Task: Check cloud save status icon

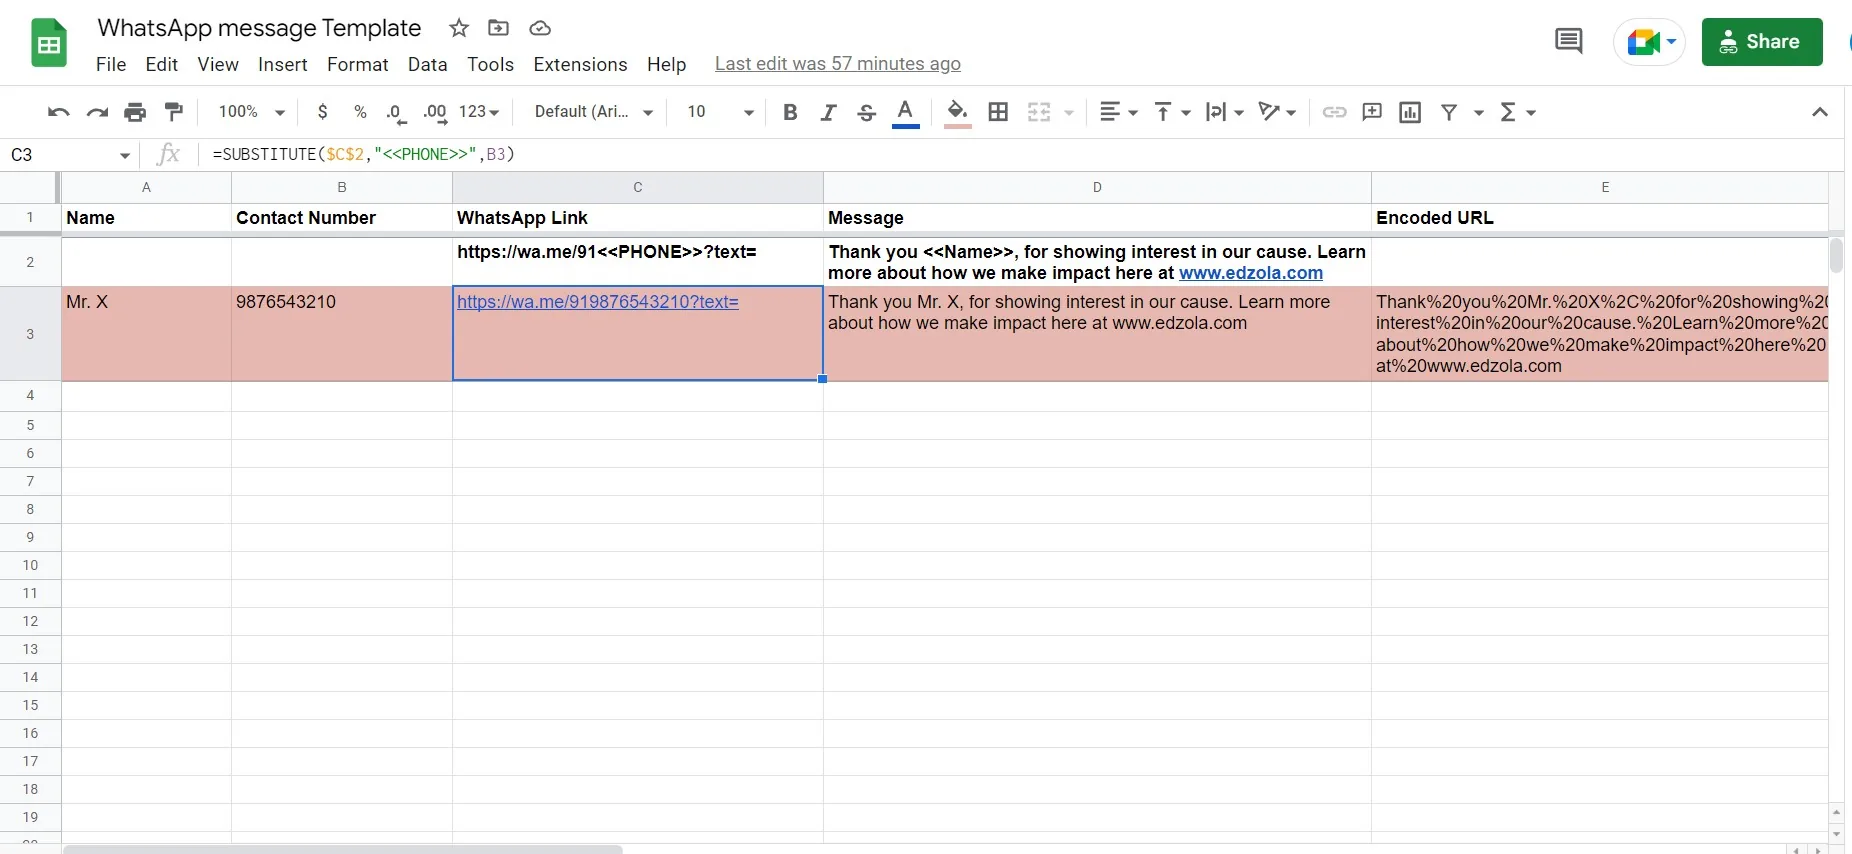Action: [x=540, y=28]
